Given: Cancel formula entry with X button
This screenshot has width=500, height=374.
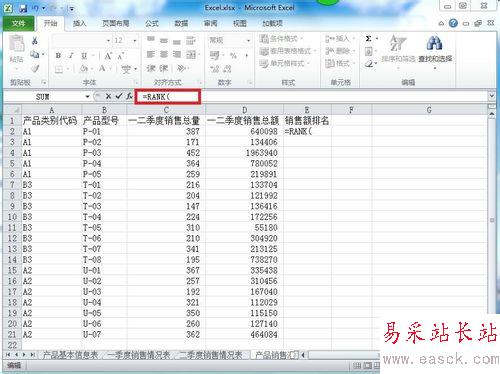Looking at the screenshot, I should pos(108,97).
